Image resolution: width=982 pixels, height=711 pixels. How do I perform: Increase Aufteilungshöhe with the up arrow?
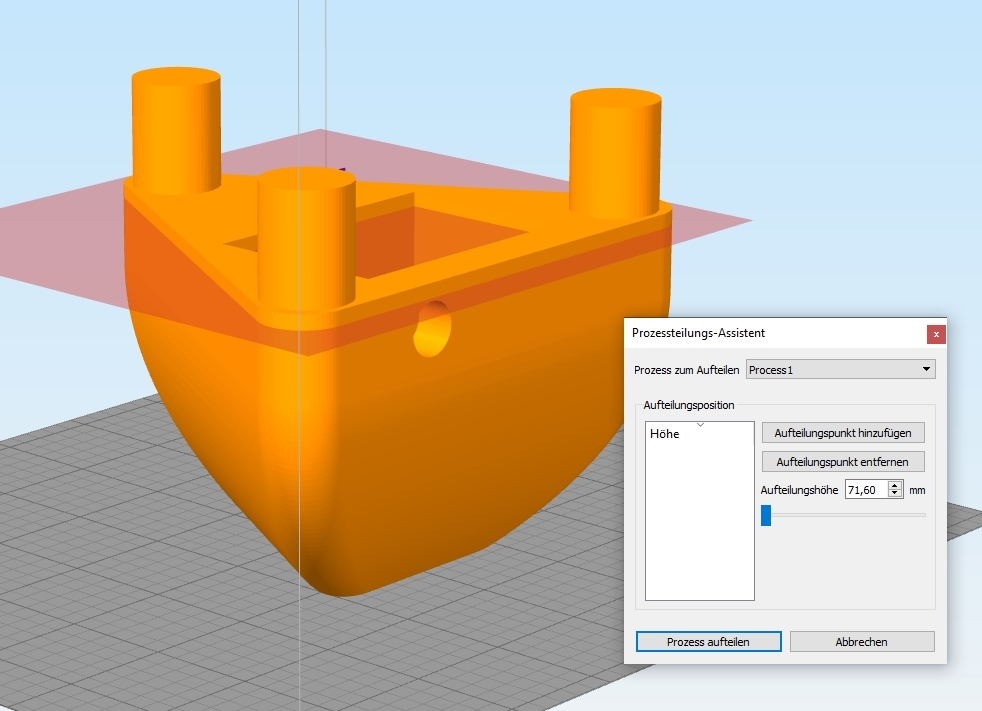coord(896,485)
